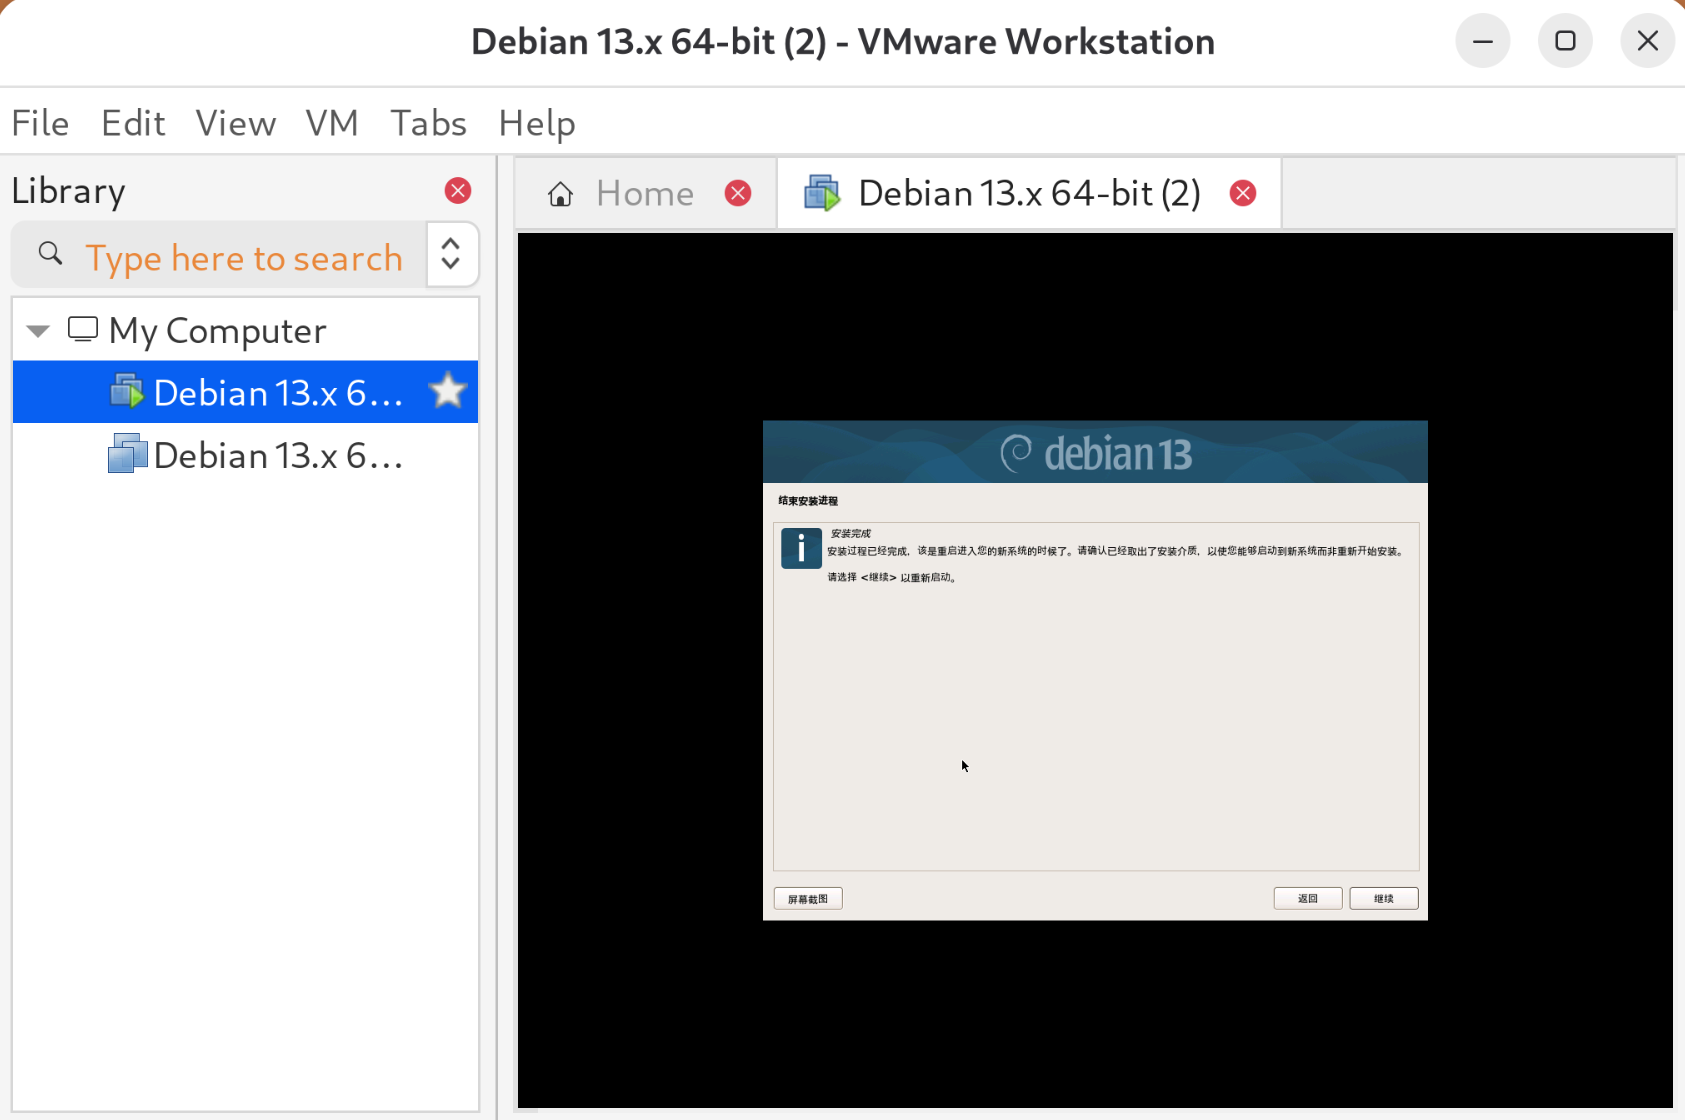1685x1120 pixels.
Task: Close the Home tab
Action: (x=738, y=193)
